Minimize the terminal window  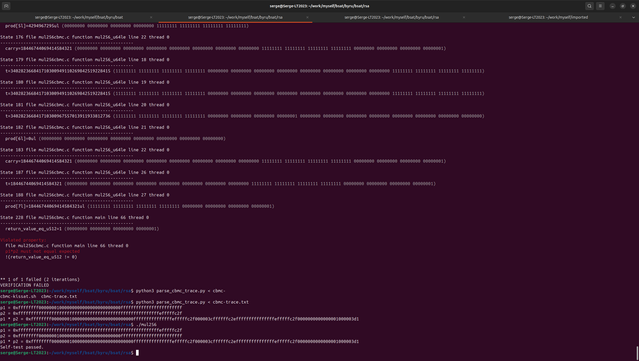(x=613, y=6)
